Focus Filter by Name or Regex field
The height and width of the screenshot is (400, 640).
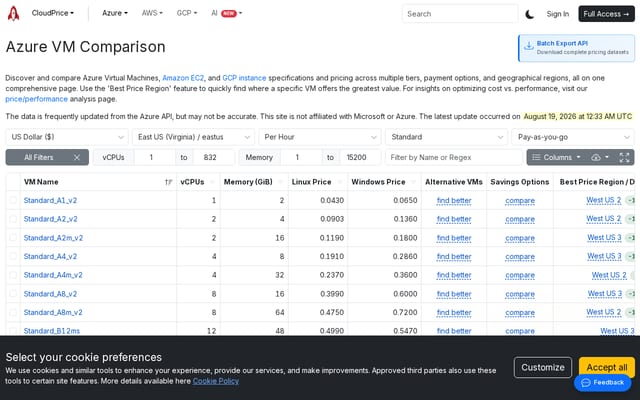(454, 157)
